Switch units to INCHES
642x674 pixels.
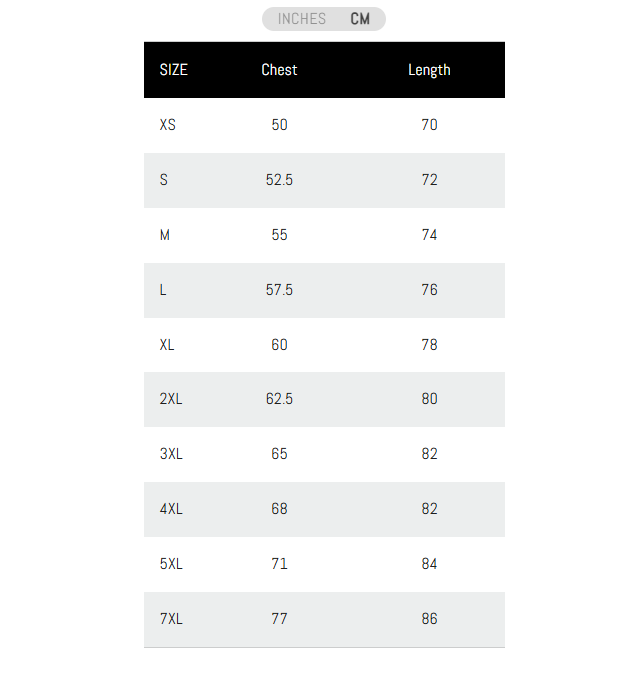pyautogui.click(x=301, y=19)
